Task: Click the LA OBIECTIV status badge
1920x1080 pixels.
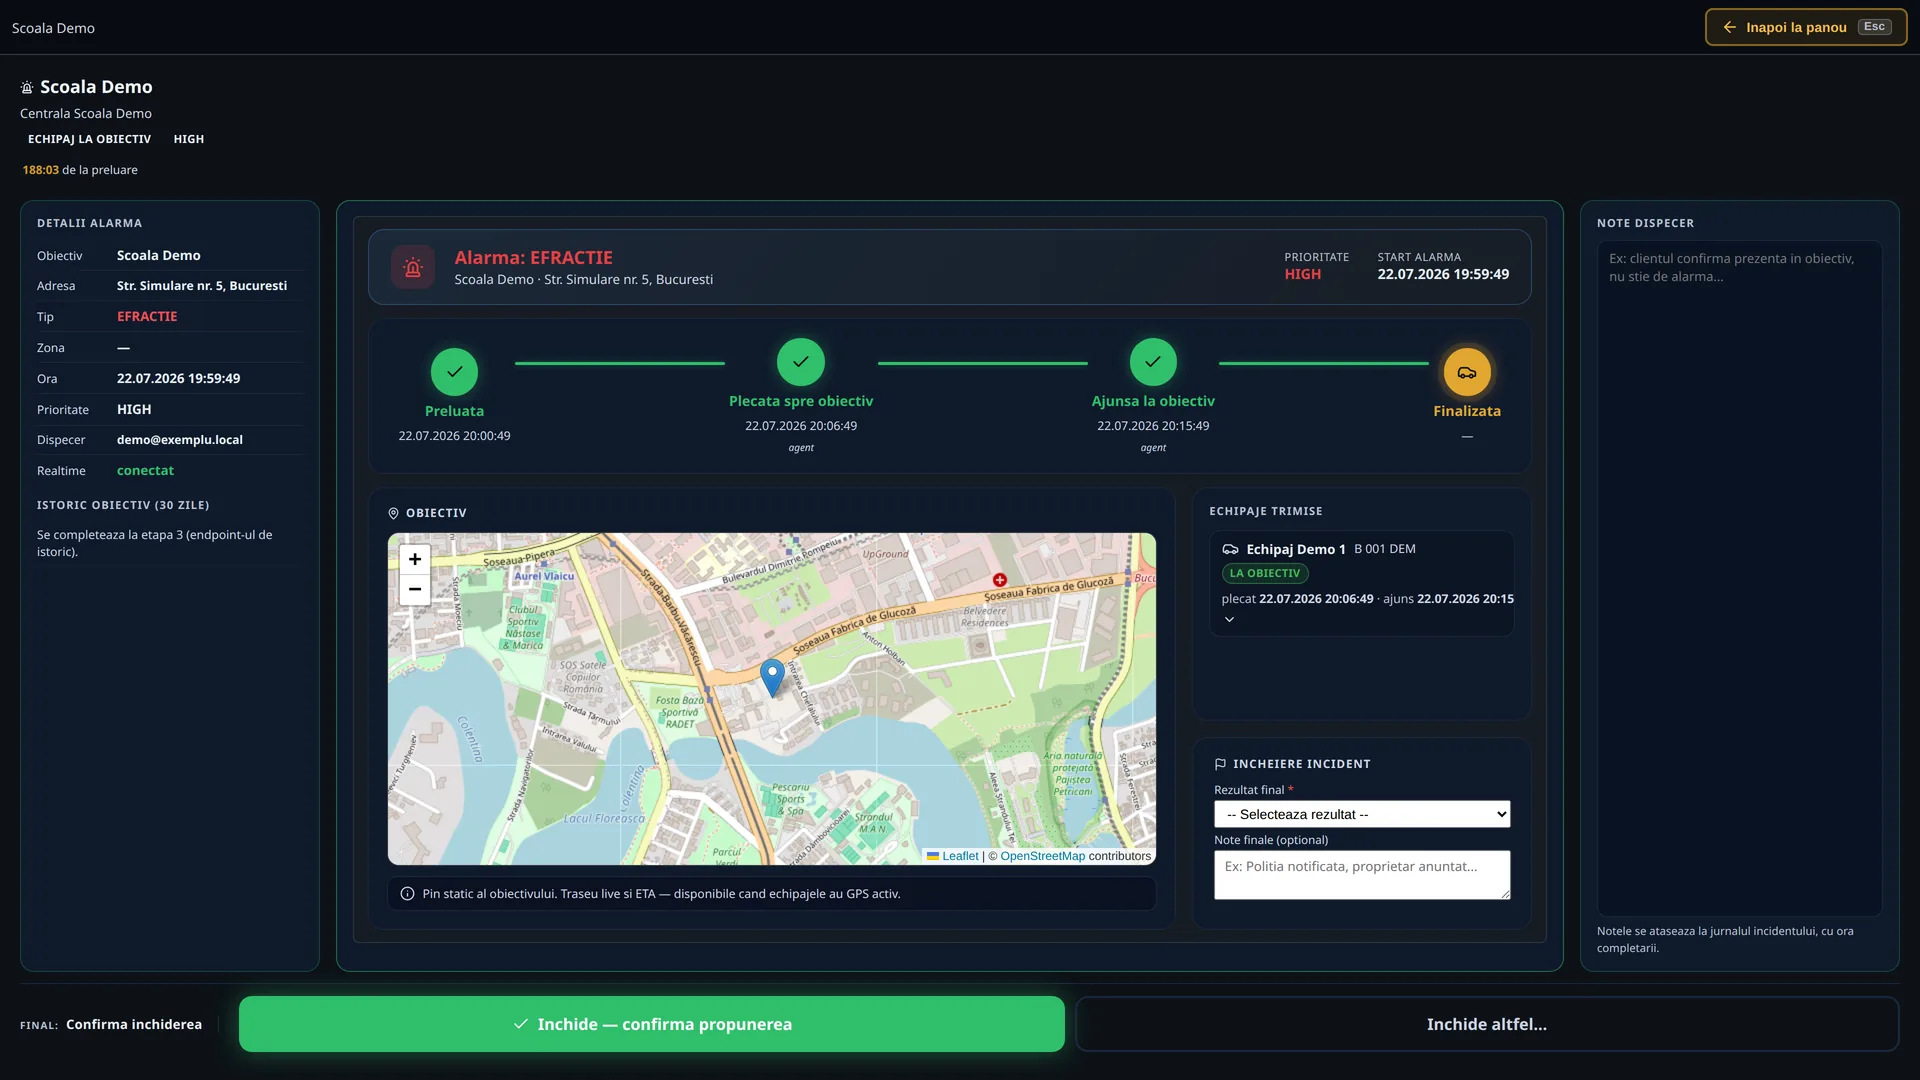Action: pos(1265,574)
